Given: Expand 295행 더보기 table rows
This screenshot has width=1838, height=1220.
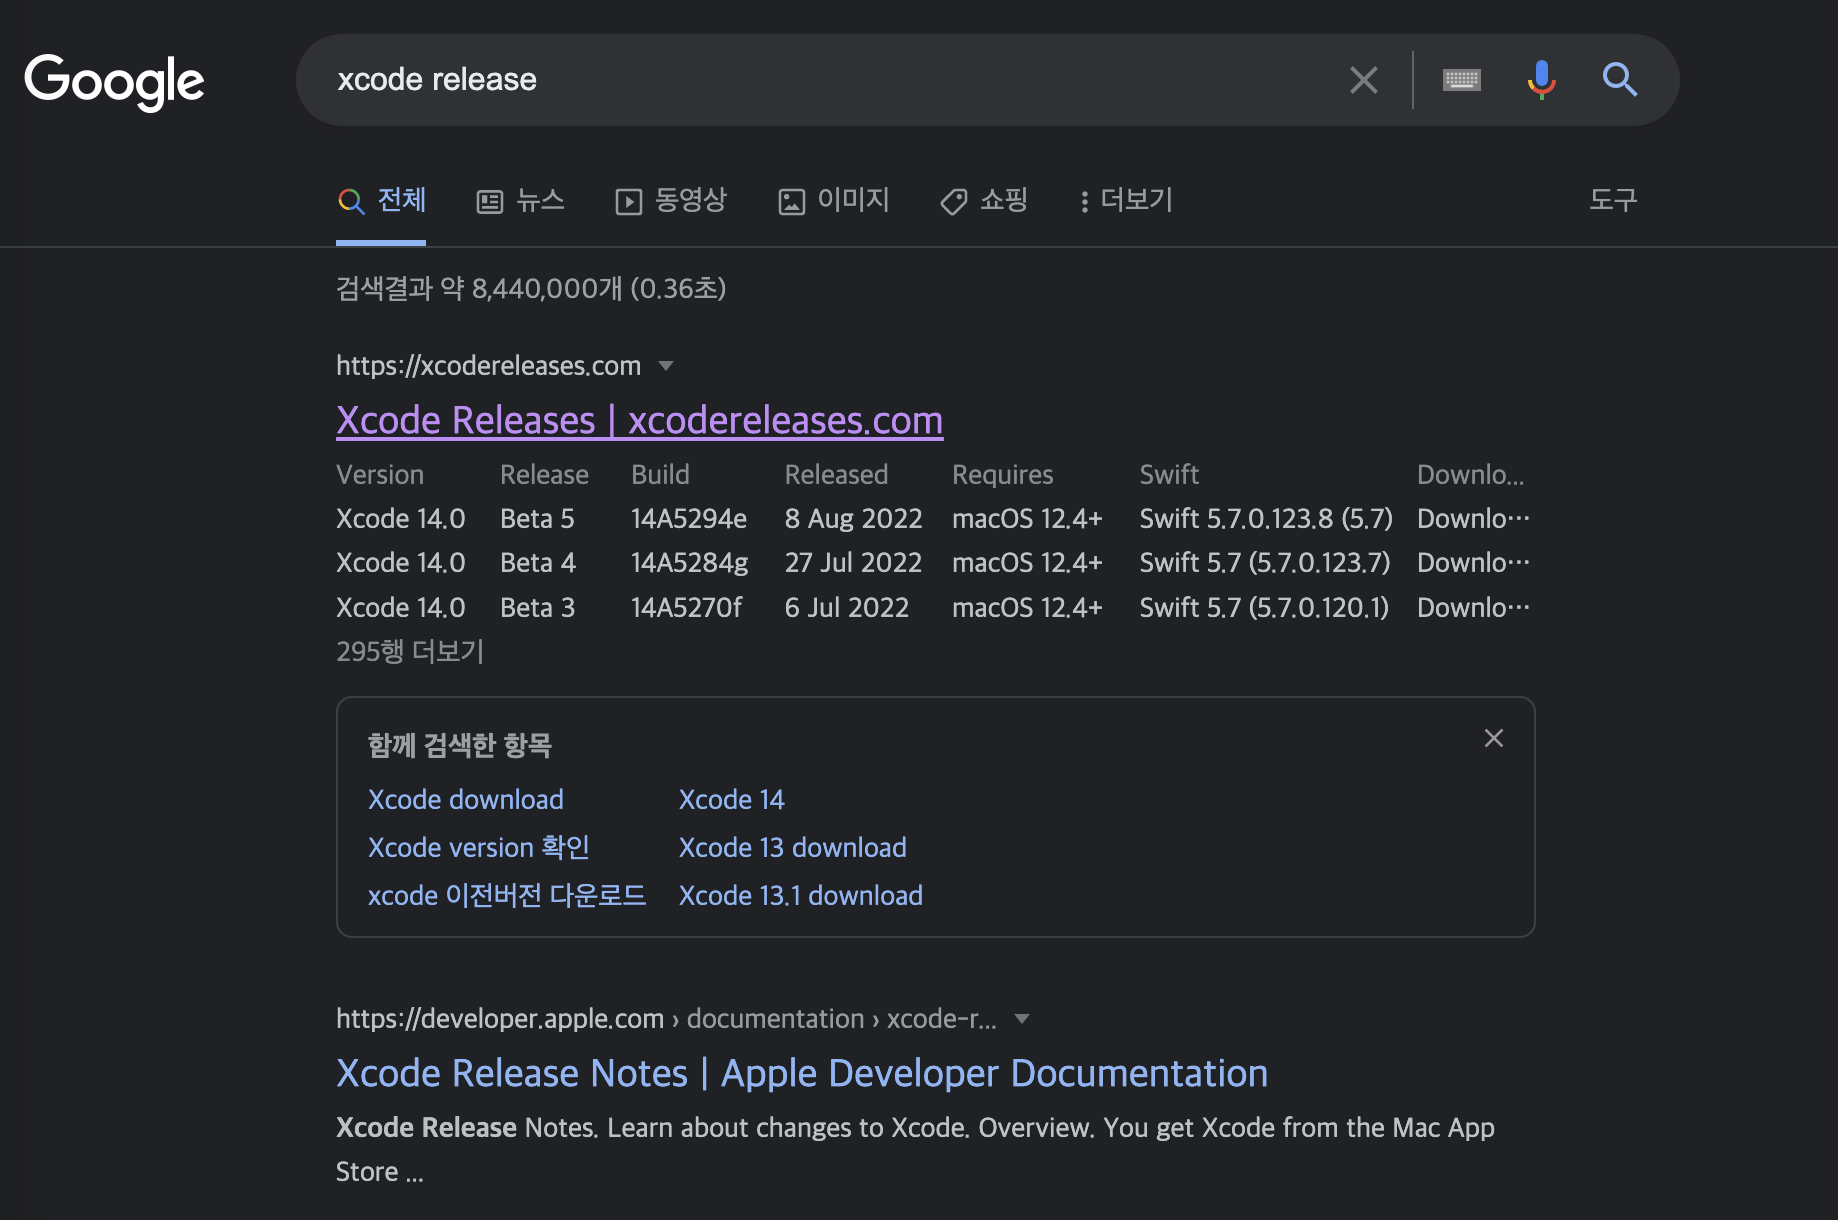Looking at the screenshot, I should pos(410,652).
